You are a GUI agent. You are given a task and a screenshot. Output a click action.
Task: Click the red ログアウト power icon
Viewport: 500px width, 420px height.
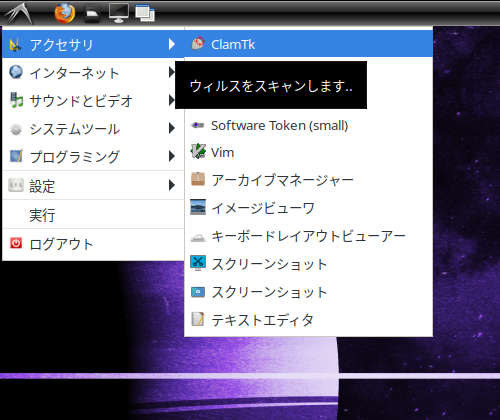coord(16,243)
